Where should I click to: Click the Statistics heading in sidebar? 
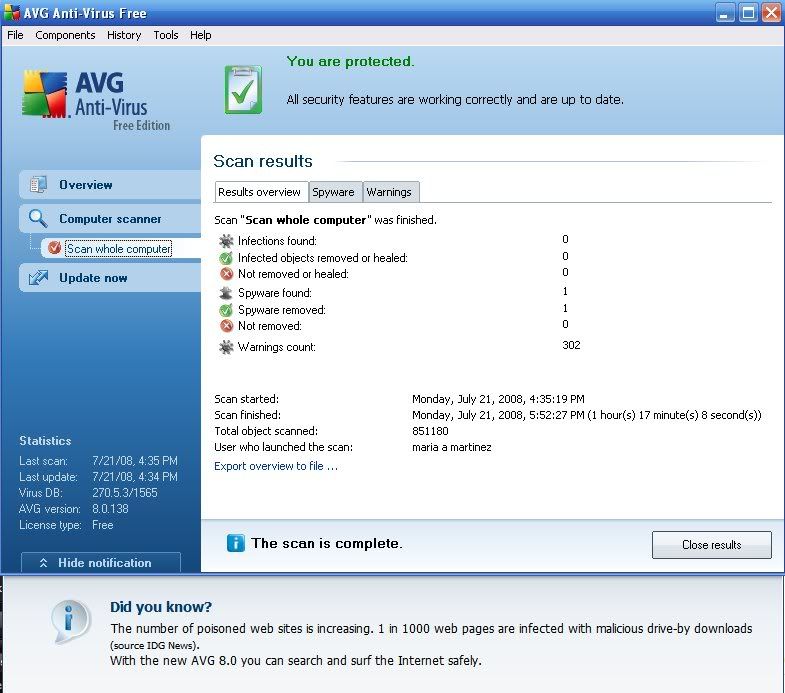click(45, 441)
